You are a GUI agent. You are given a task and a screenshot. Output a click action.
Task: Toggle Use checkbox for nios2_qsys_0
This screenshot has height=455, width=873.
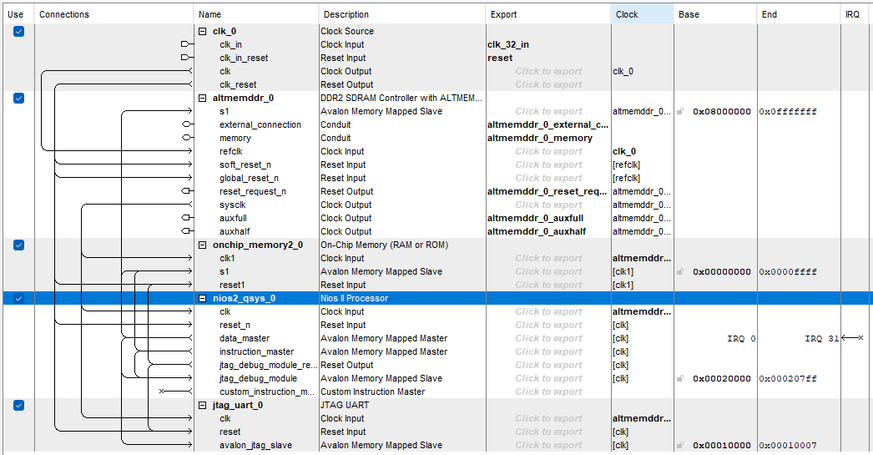pos(18,299)
